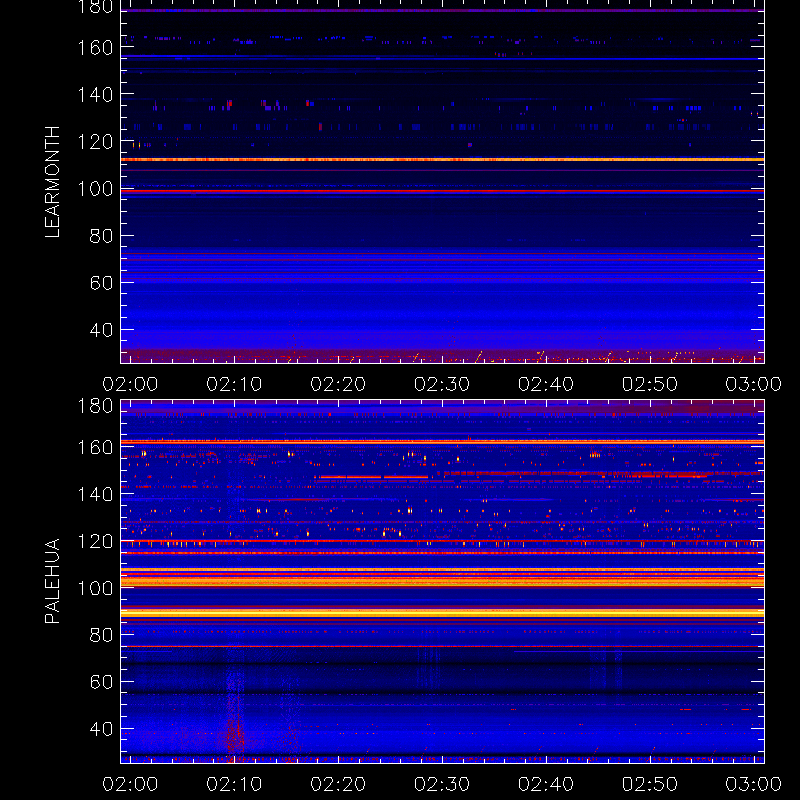Click the LEARMONTH vertical axis label

click(x=52, y=182)
